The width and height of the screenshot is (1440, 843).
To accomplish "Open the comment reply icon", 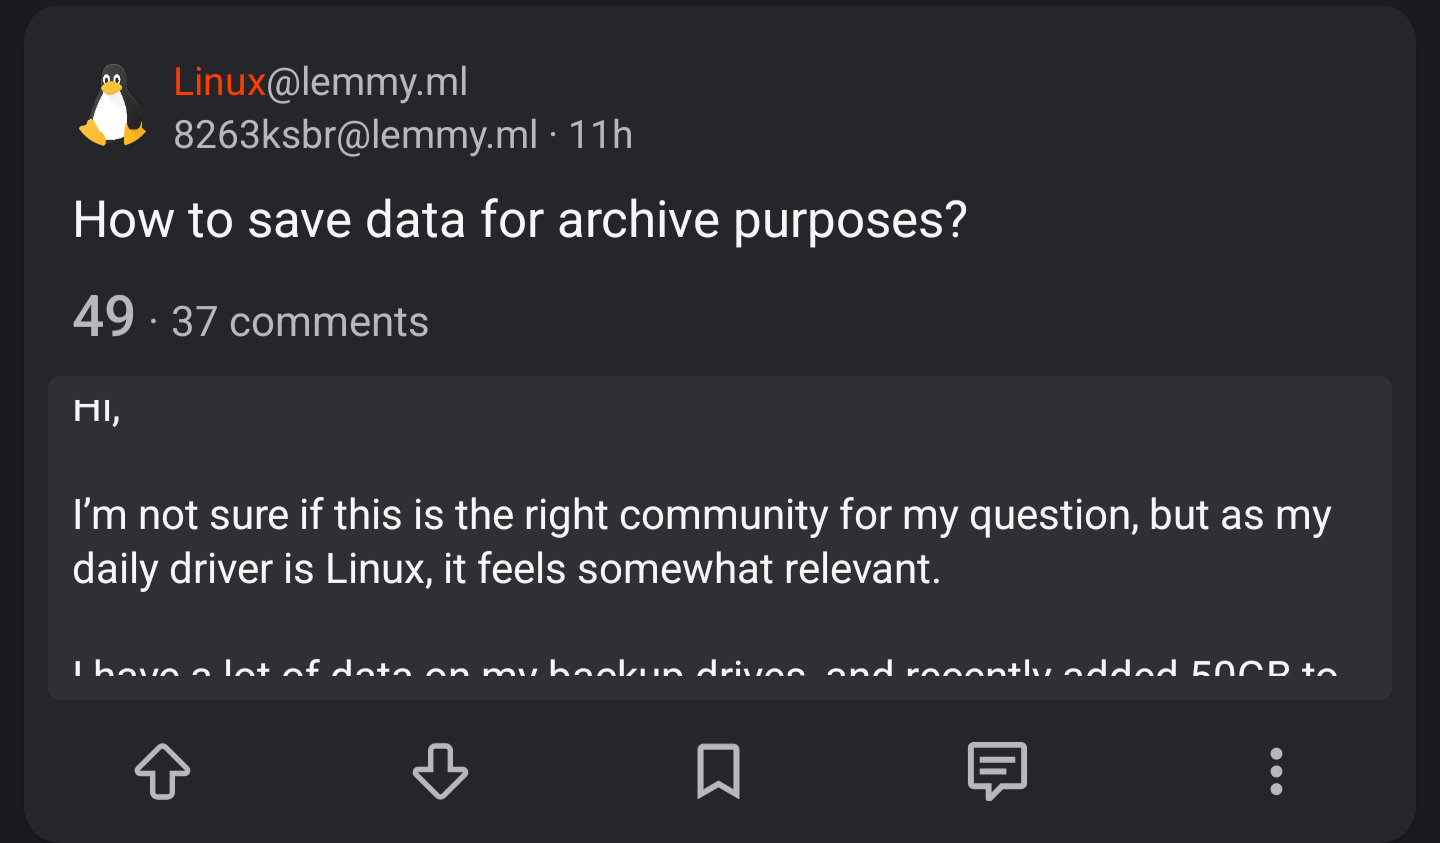I will click(997, 771).
